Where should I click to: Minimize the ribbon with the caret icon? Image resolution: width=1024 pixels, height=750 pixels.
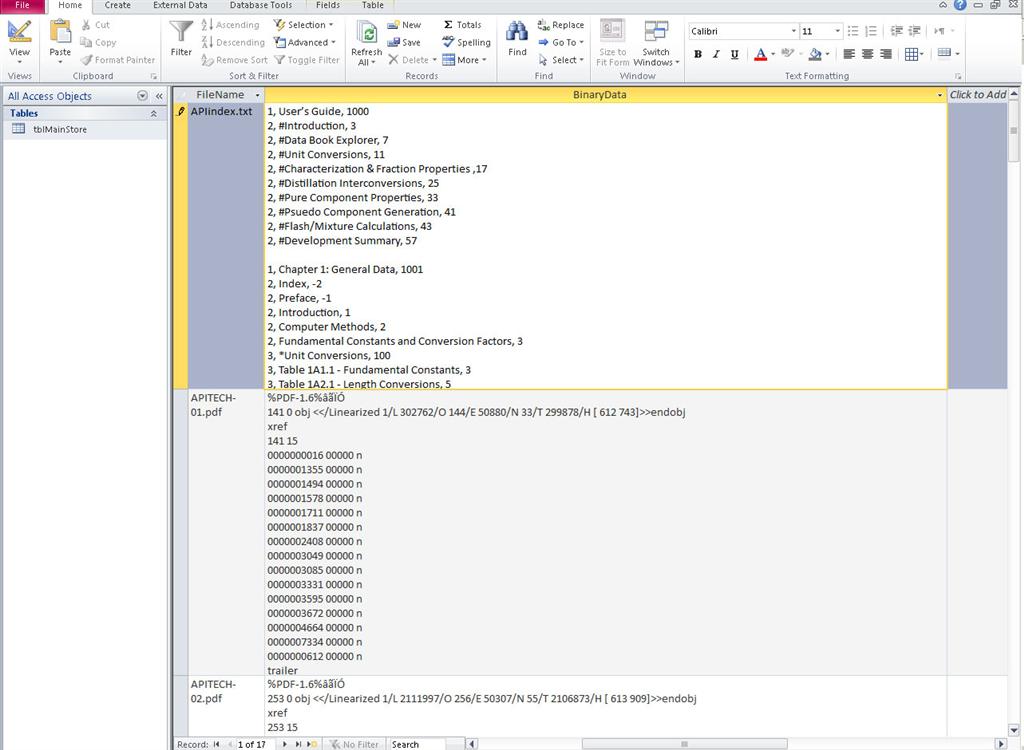click(x=943, y=5)
